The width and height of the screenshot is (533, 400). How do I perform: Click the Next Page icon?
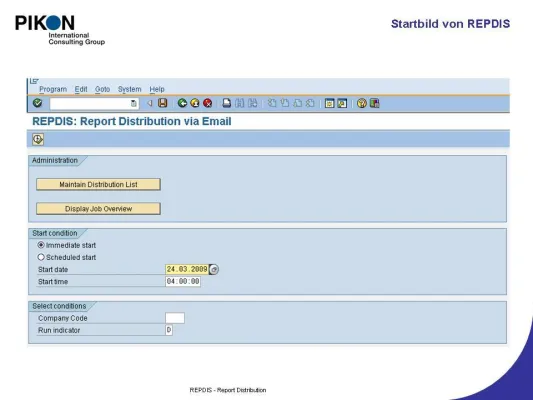(x=297, y=103)
